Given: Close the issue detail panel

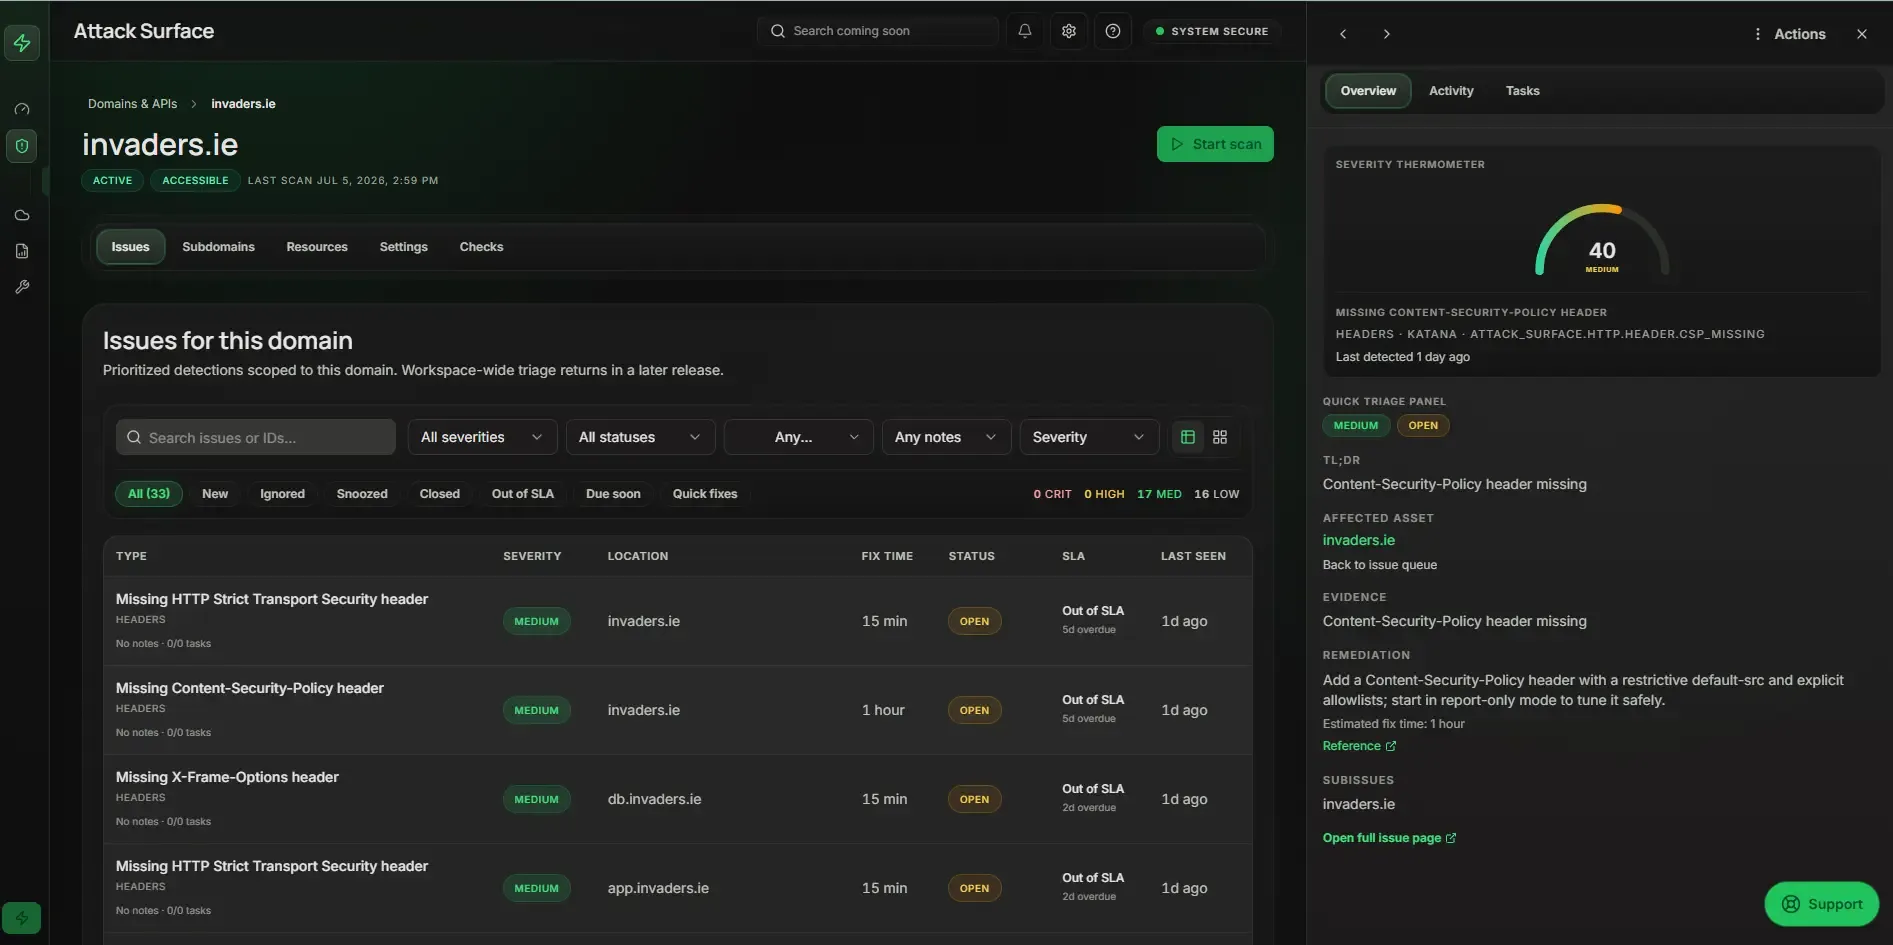Looking at the screenshot, I should (x=1862, y=34).
